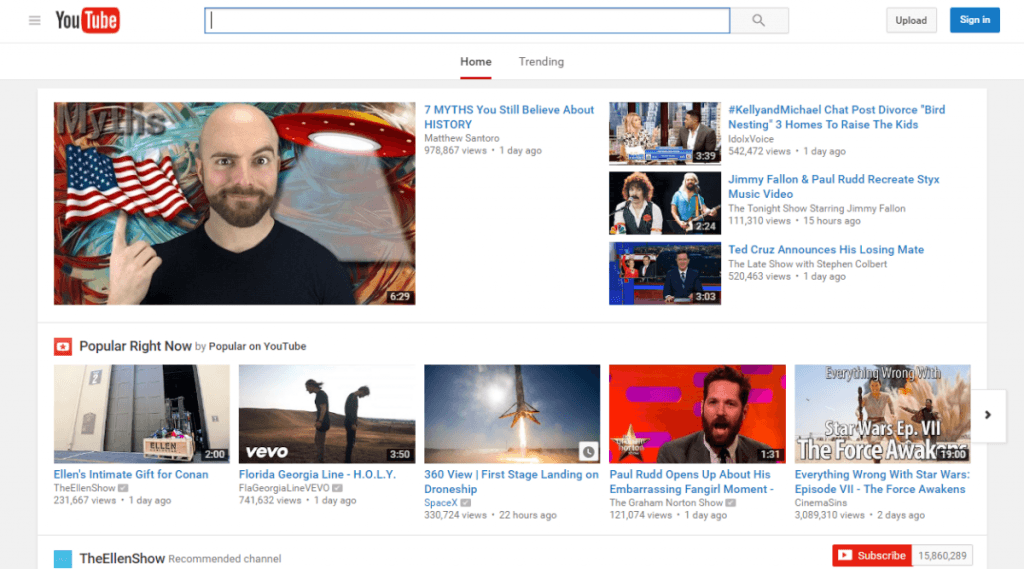Viewport: 1024px width, 569px height.
Task: Click the YouTube logo
Action: (87, 20)
